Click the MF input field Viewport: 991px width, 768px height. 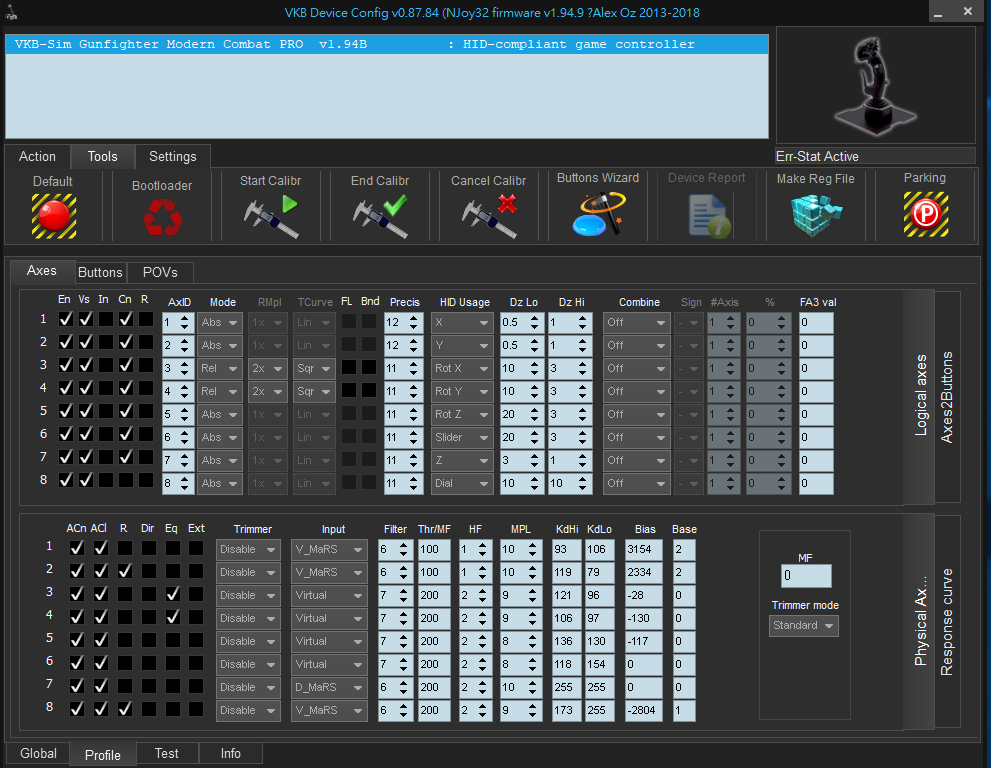(x=805, y=576)
